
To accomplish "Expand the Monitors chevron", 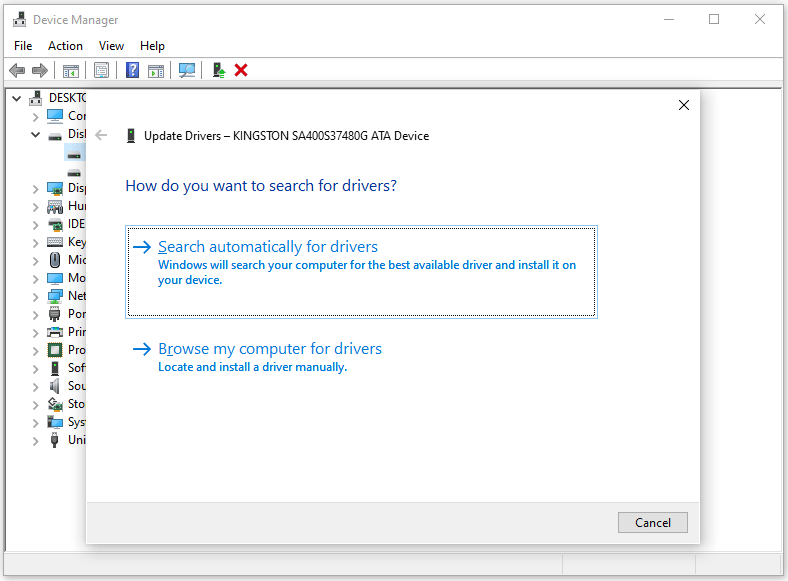I will point(35,279).
